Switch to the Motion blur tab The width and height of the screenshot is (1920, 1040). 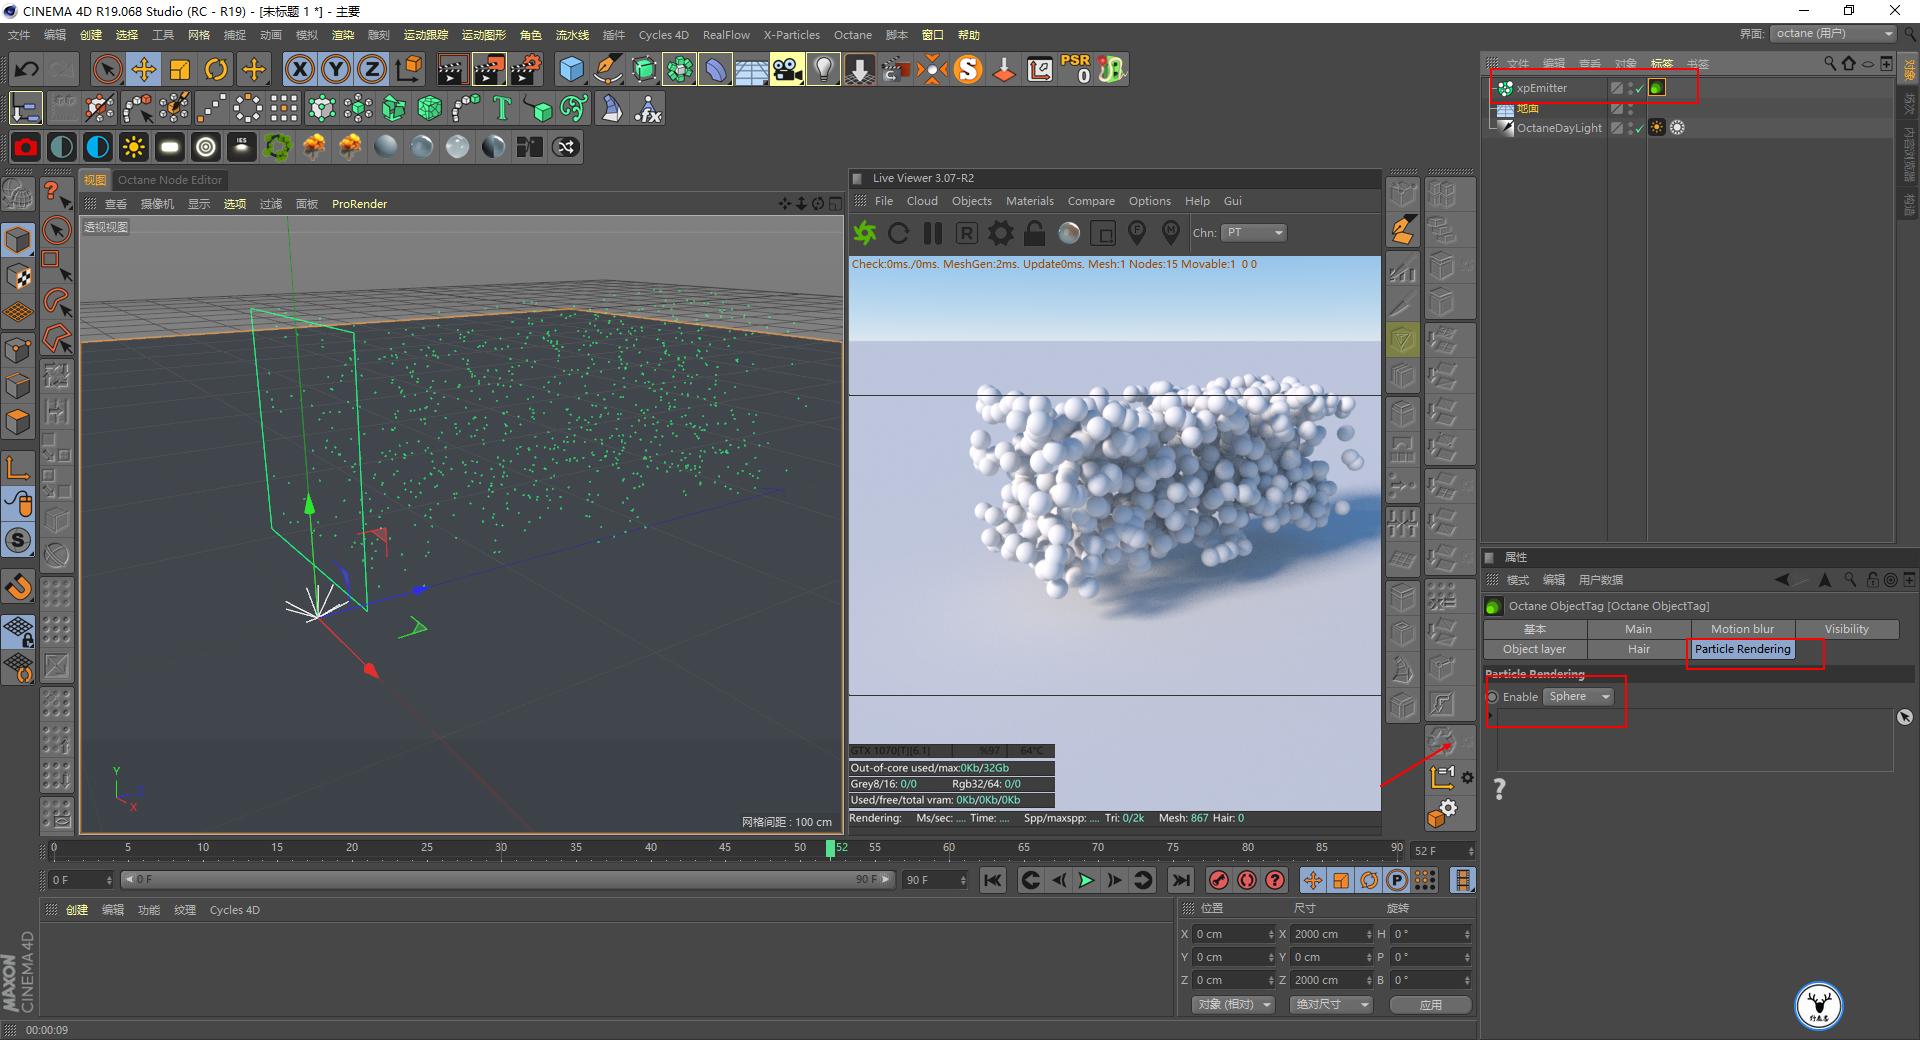pos(1742,629)
